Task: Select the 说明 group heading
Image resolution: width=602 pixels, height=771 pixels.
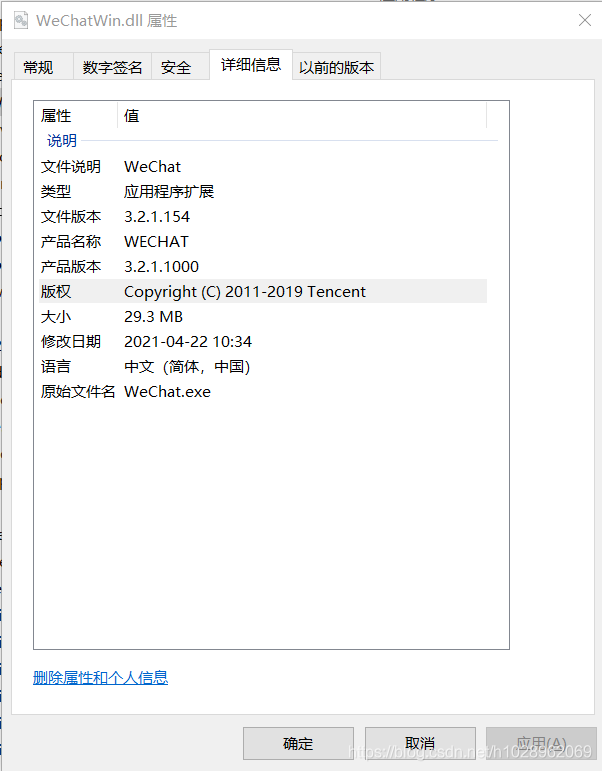Action: point(62,141)
